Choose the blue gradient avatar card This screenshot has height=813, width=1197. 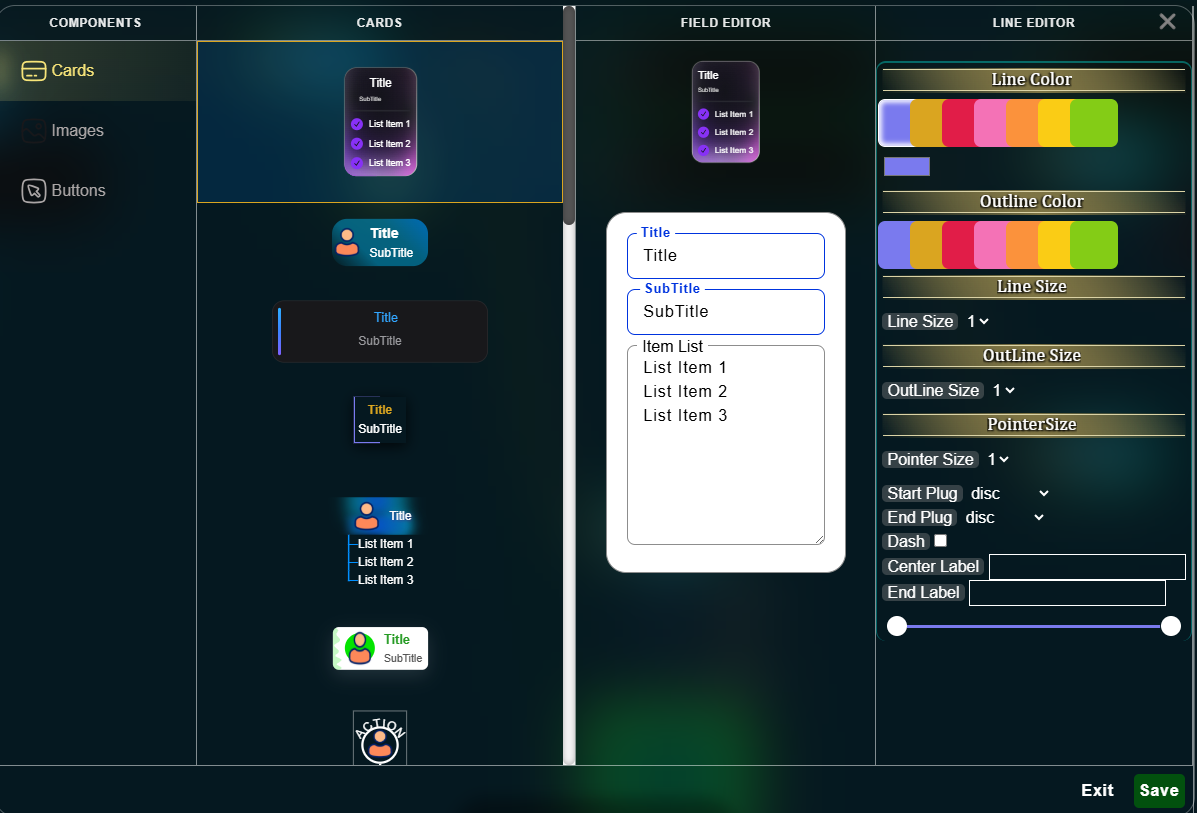coord(380,243)
